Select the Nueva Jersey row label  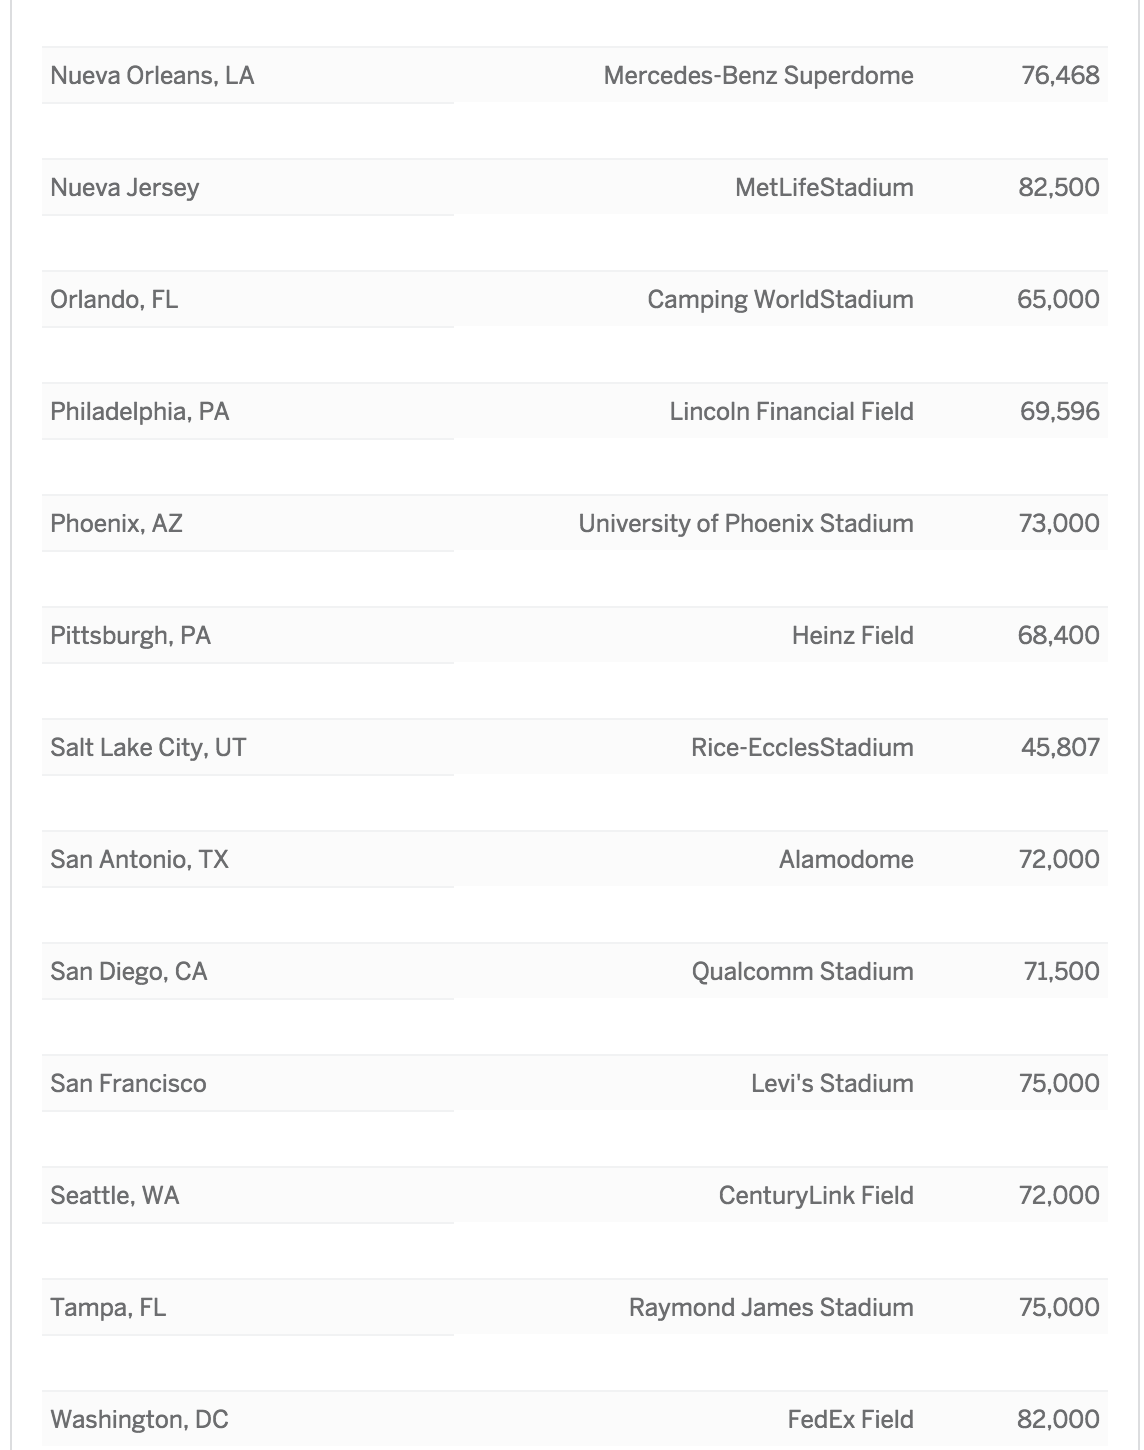tap(125, 188)
